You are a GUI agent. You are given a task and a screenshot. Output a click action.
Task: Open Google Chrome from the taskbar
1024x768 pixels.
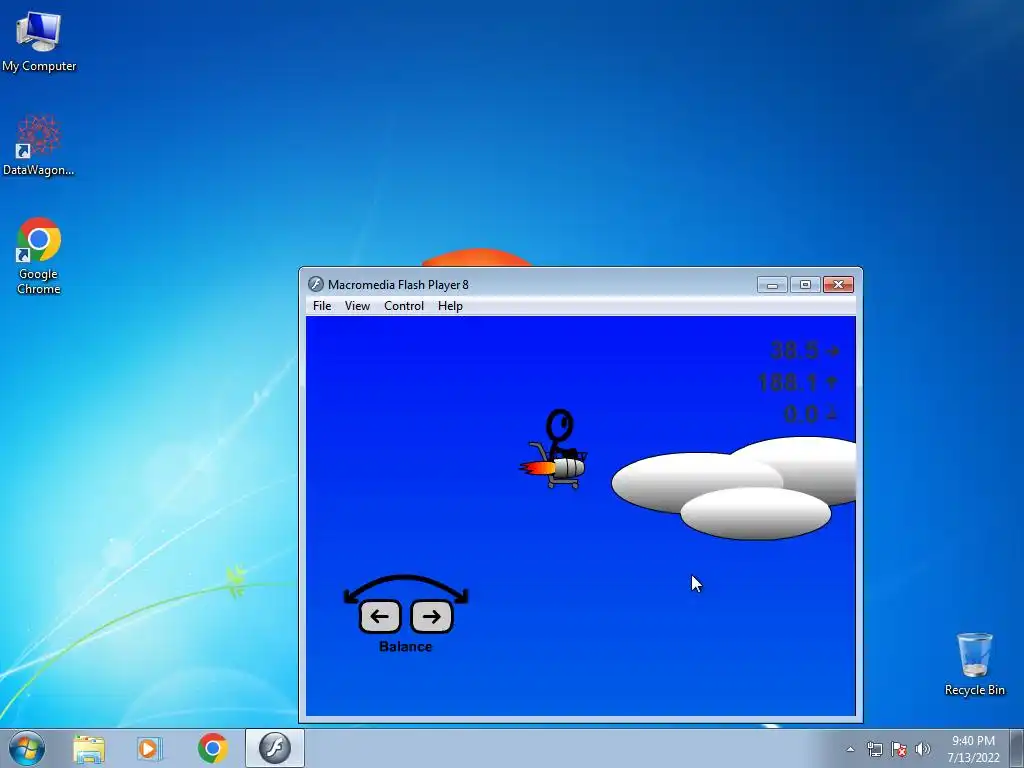[x=212, y=748]
